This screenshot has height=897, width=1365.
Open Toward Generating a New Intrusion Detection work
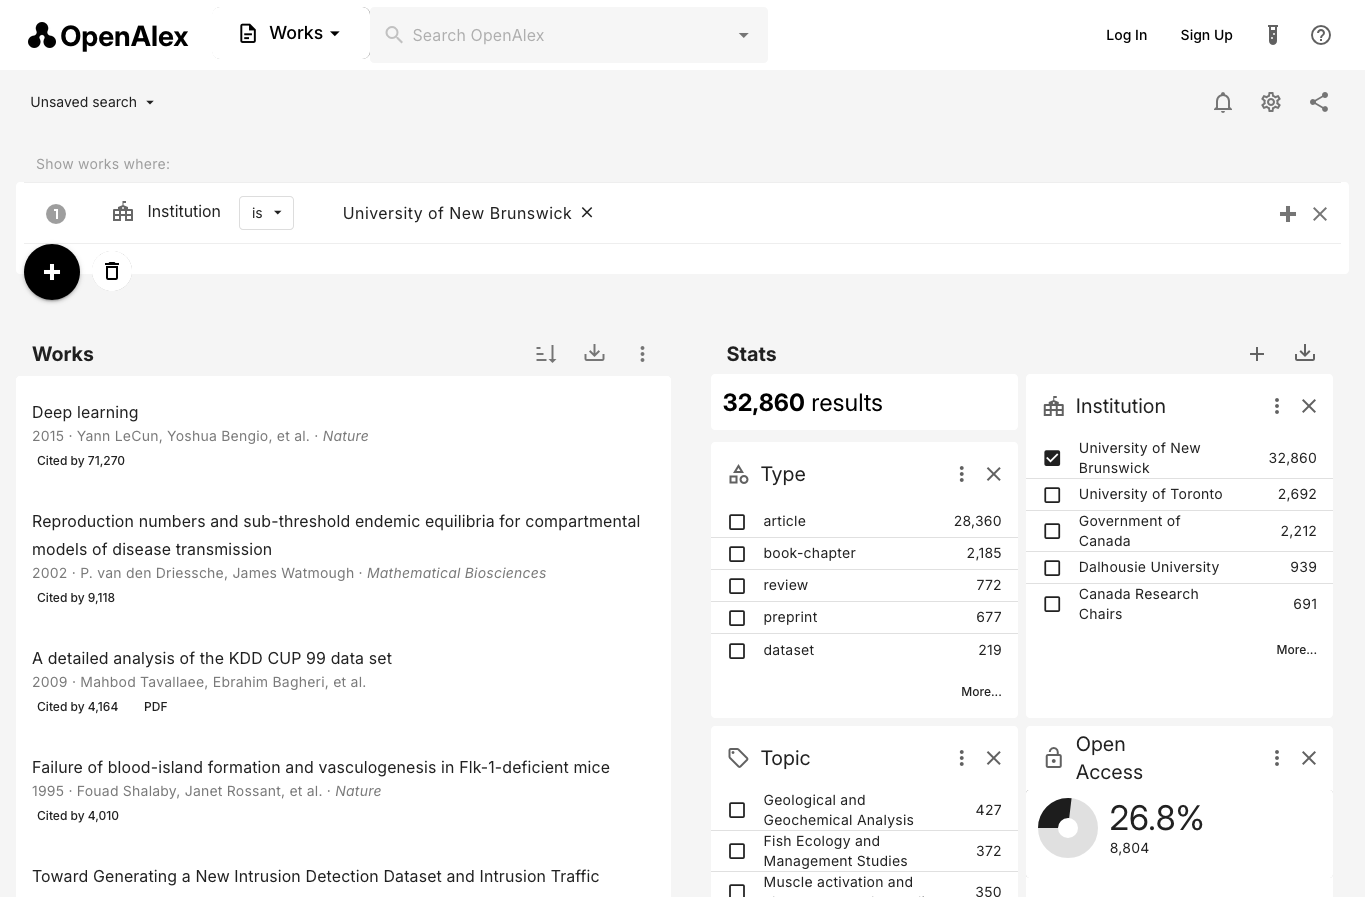316,876
